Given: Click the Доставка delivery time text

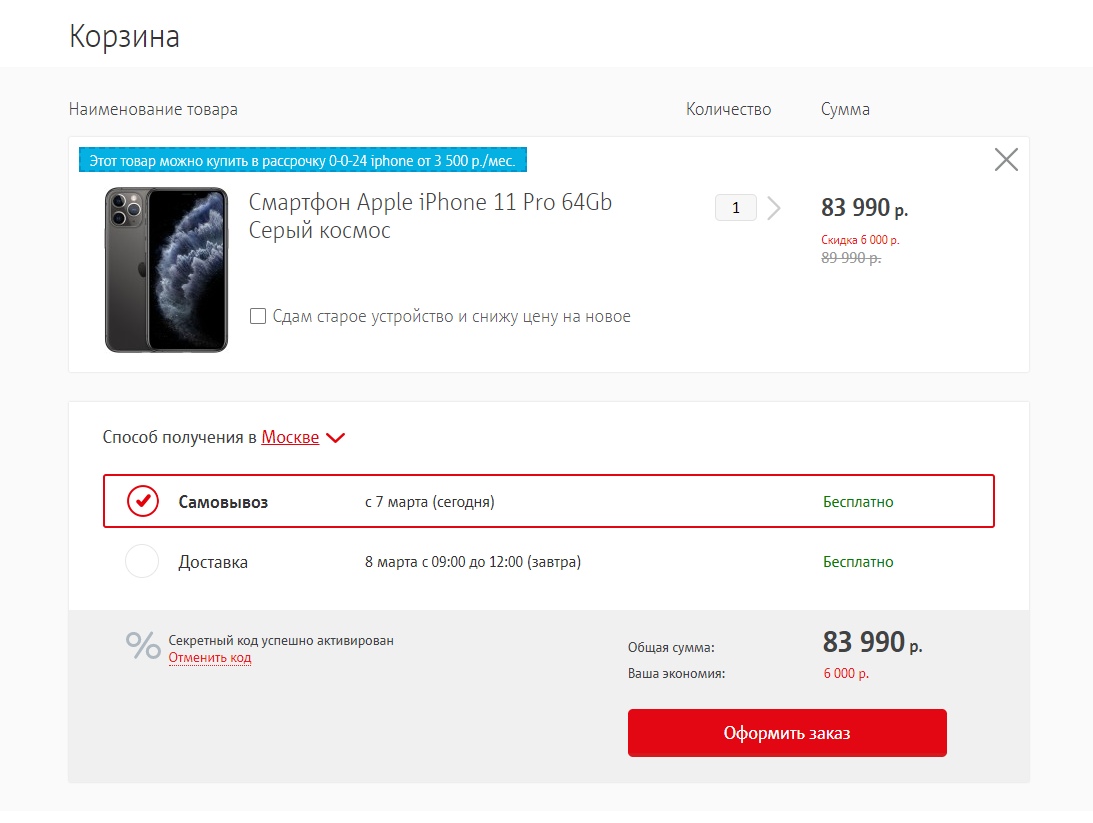Looking at the screenshot, I should pos(473,562).
